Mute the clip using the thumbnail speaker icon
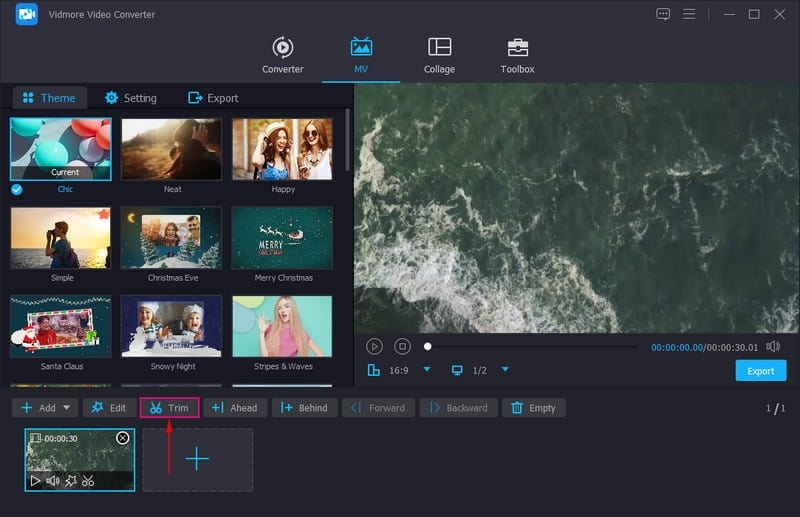This screenshot has width=800, height=517. tap(53, 481)
